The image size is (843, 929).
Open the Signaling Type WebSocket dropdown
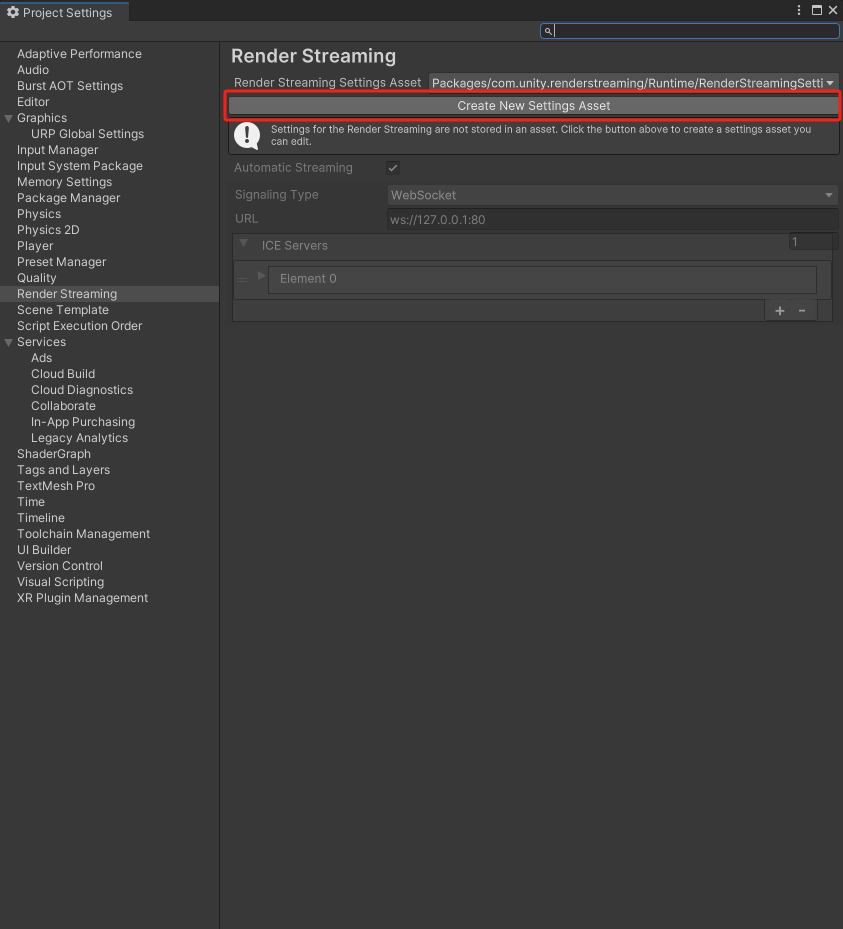click(x=612, y=195)
